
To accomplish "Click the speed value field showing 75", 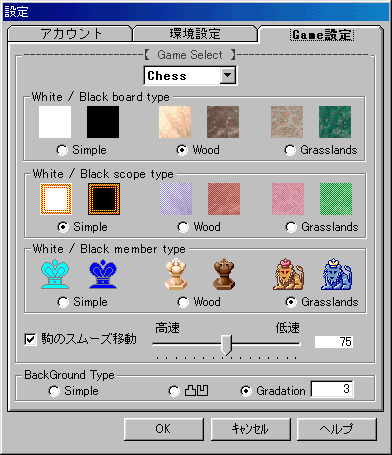I will click(334, 342).
